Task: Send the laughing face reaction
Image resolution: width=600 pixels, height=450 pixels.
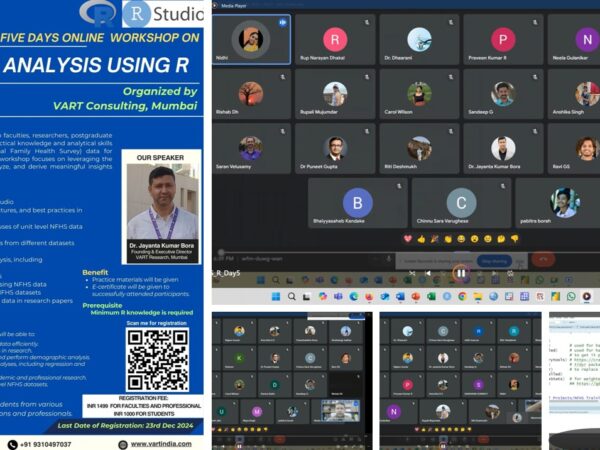Action: (x=461, y=239)
